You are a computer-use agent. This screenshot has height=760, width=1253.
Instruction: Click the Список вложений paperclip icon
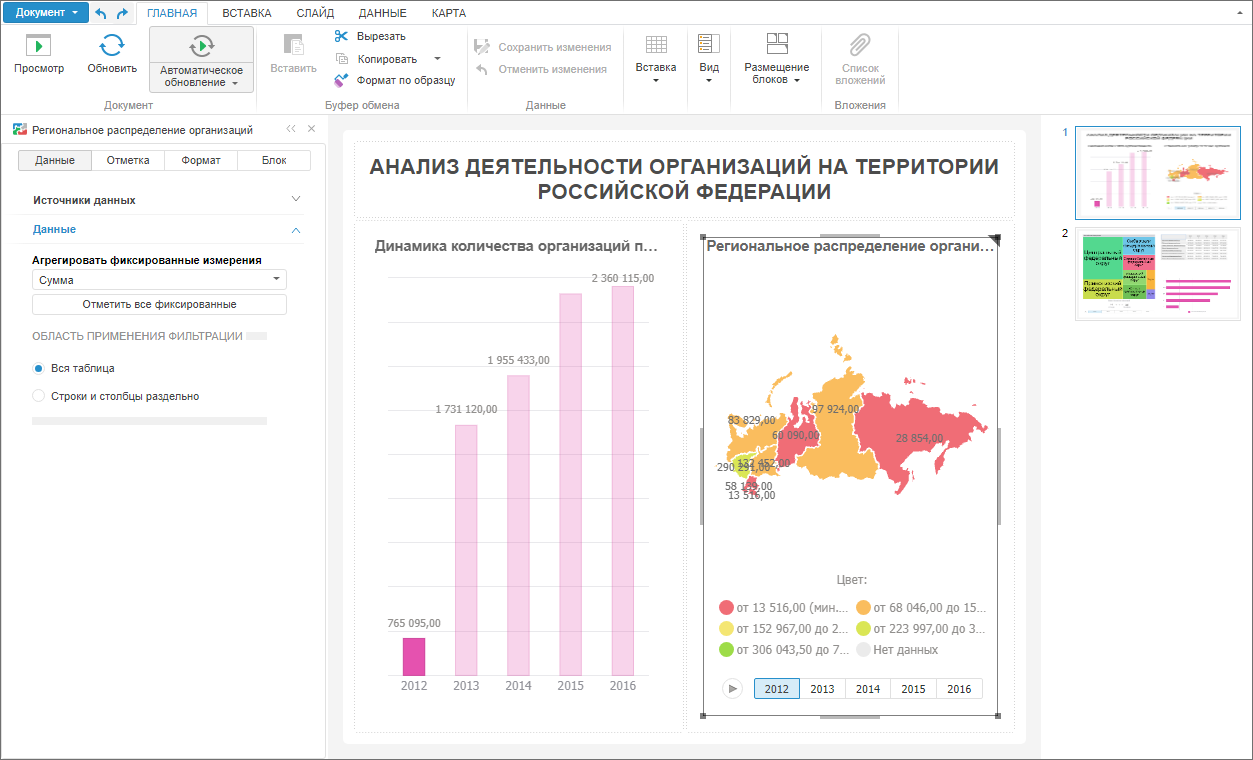(859, 45)
